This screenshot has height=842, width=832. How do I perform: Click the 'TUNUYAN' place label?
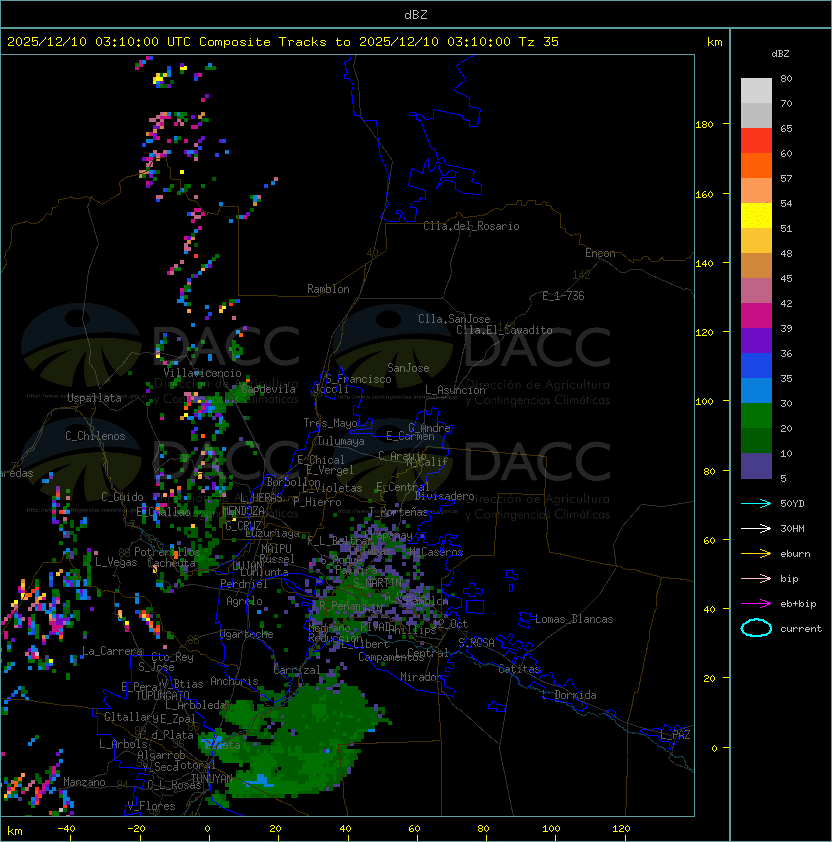(212, 778)
